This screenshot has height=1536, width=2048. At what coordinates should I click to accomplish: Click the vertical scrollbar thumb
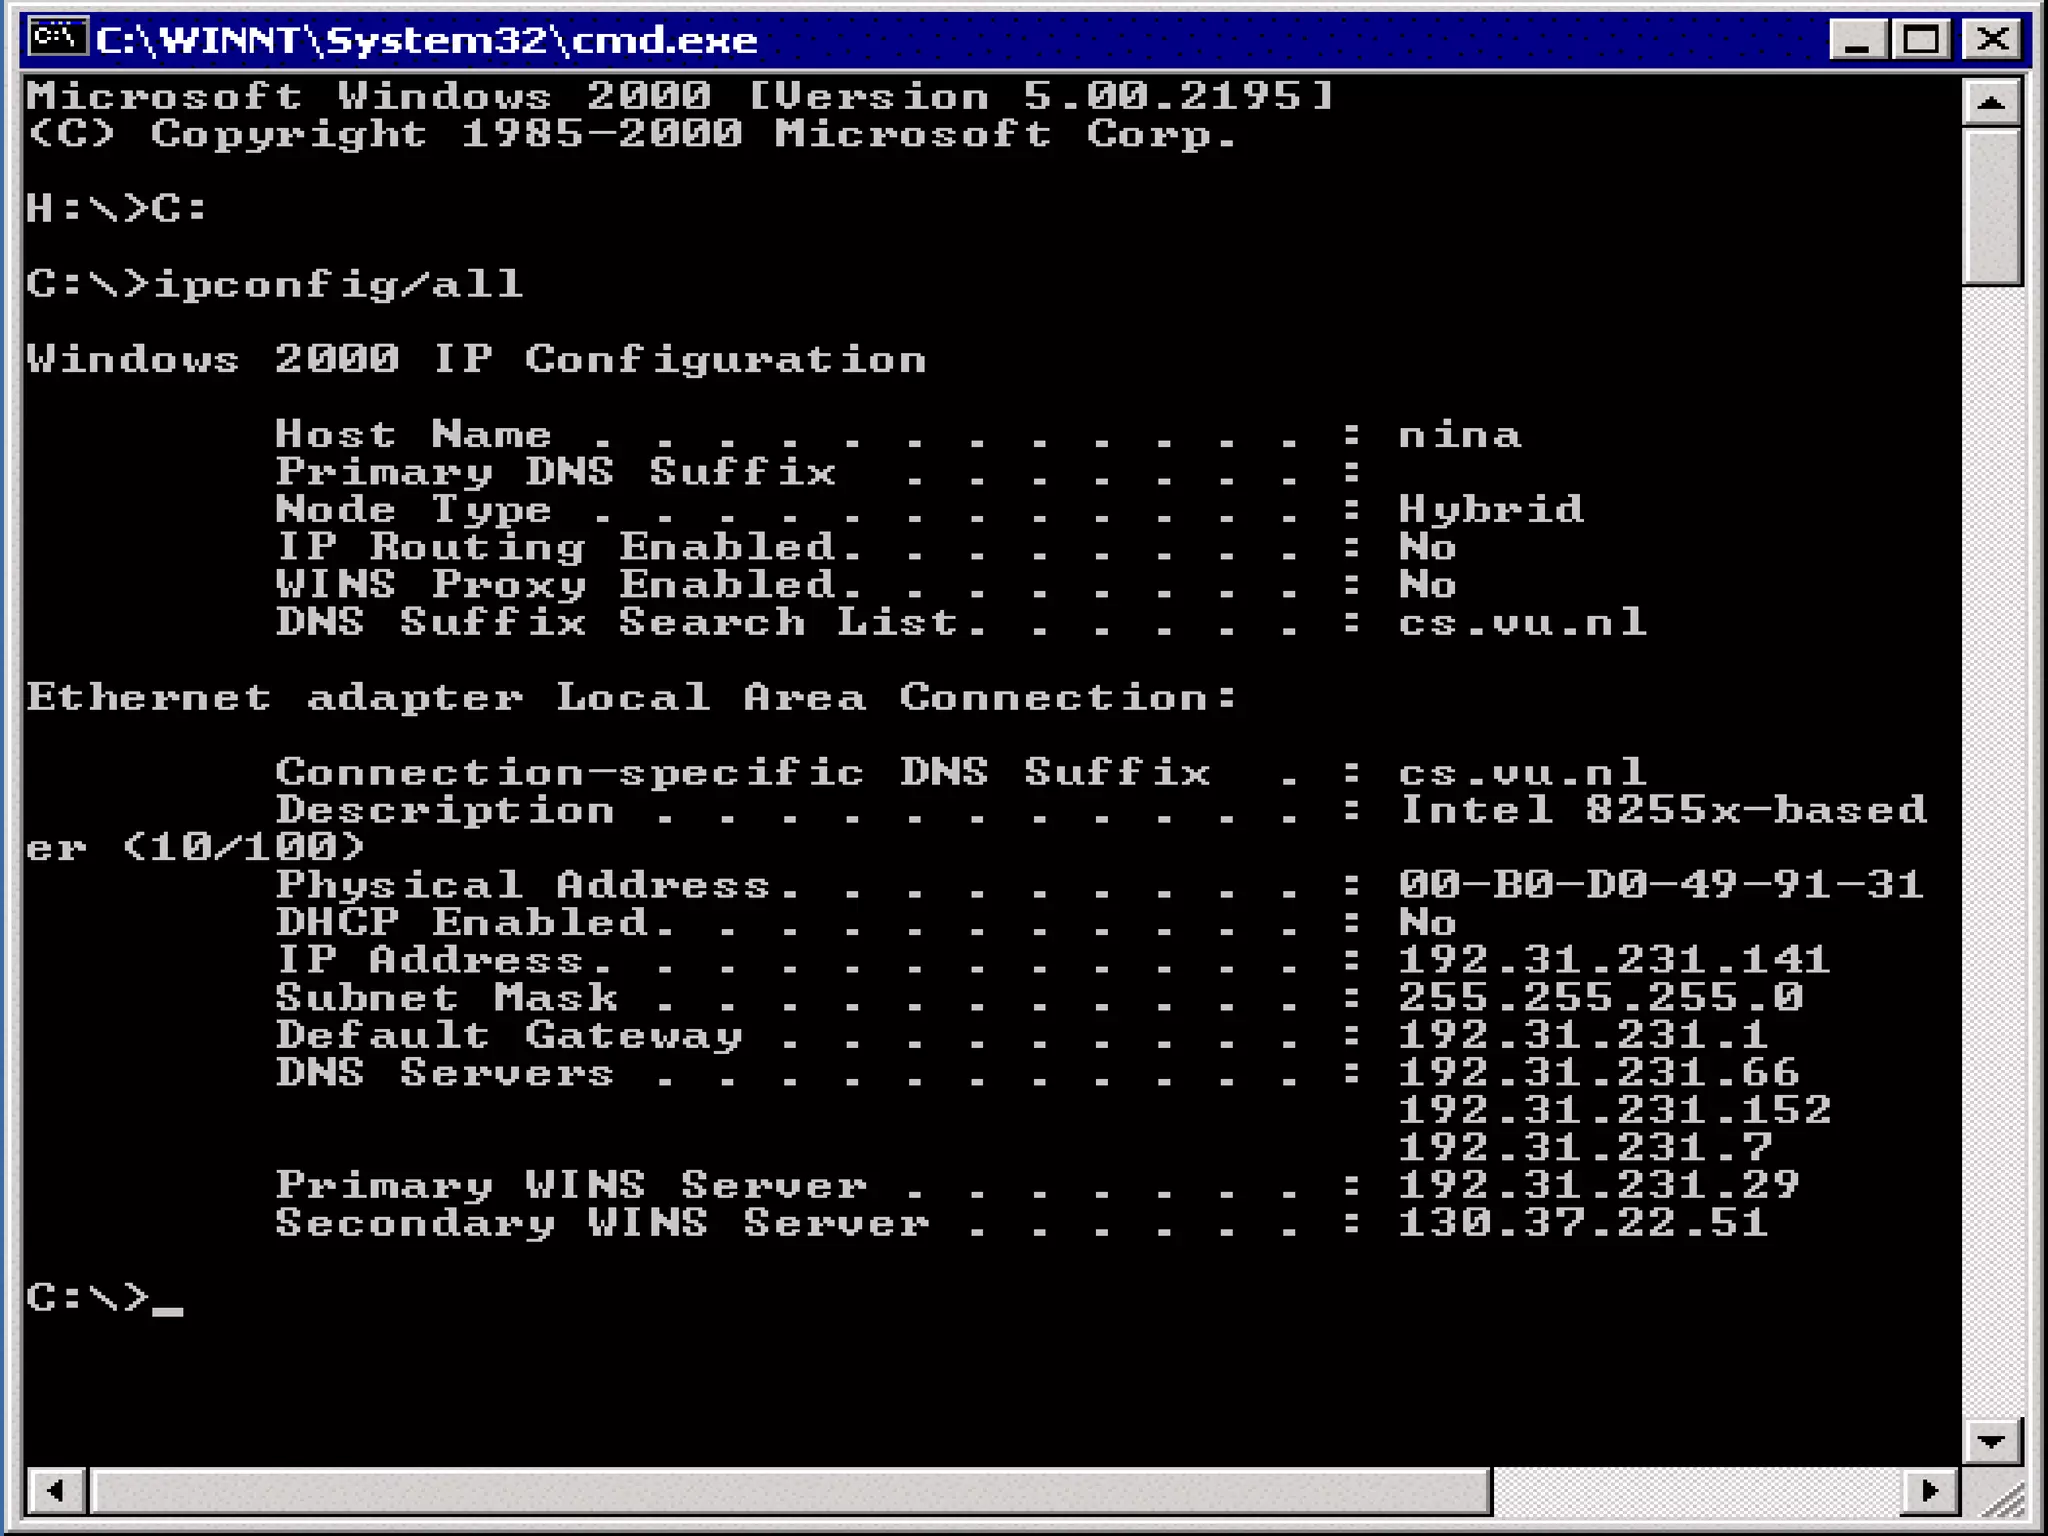click(x=1991, y=205)
